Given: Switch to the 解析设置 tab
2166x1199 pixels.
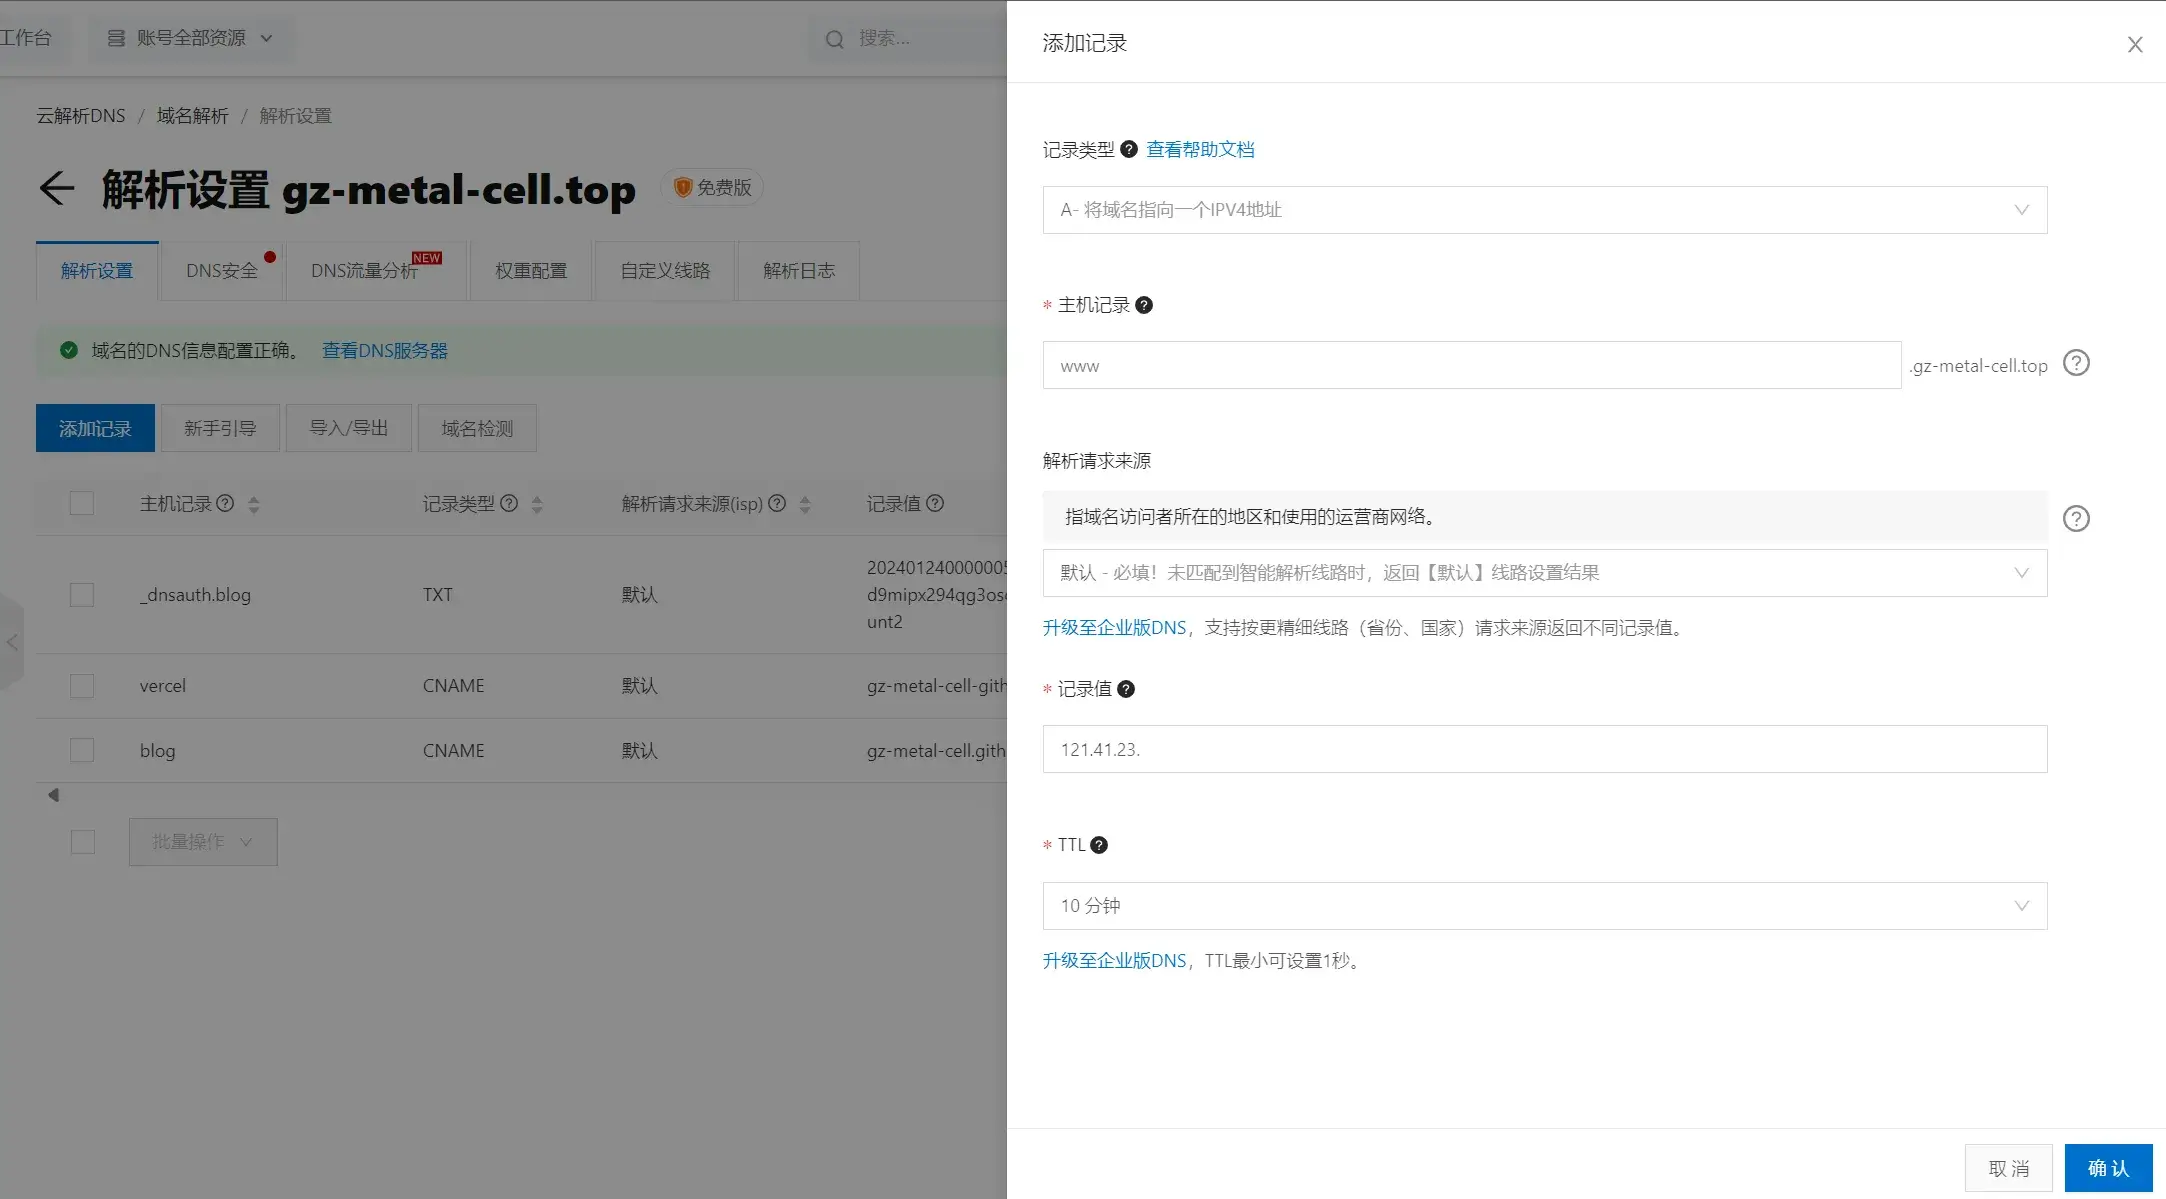Looking at the screenshot, I should click(x=97, y=271).
